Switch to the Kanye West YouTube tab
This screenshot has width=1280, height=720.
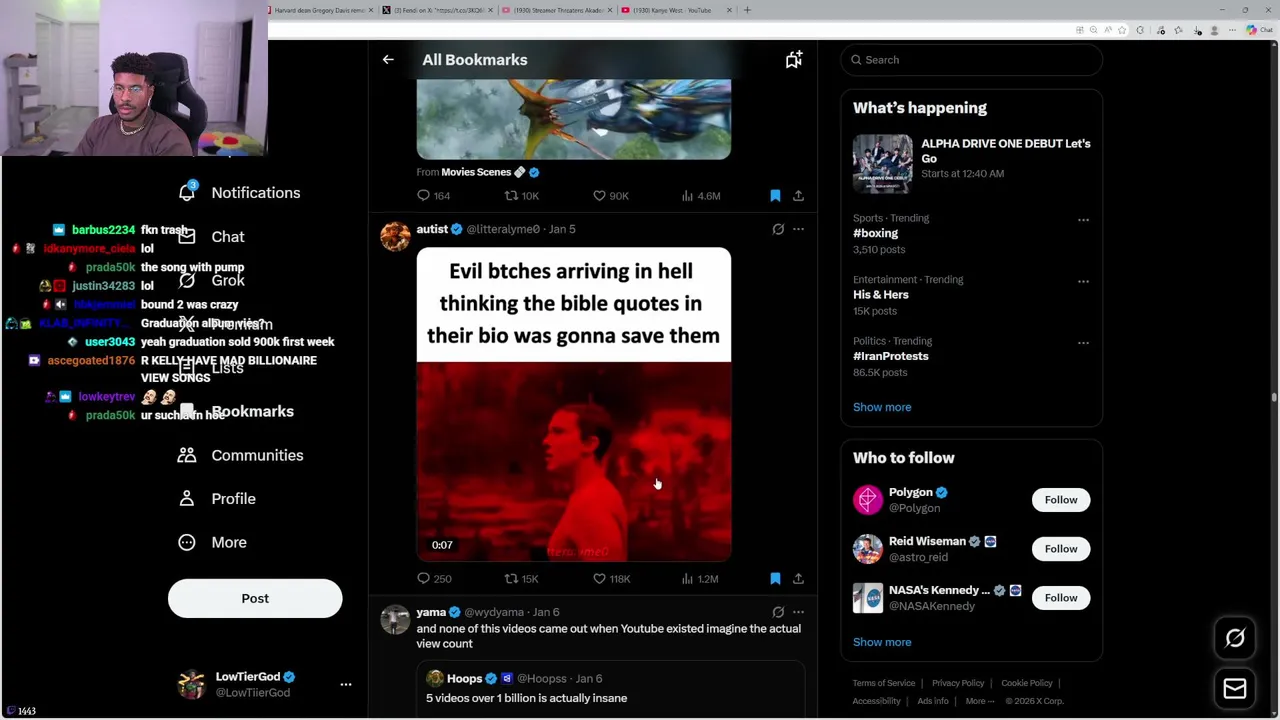pyautogui.click(x=676, y=10)
